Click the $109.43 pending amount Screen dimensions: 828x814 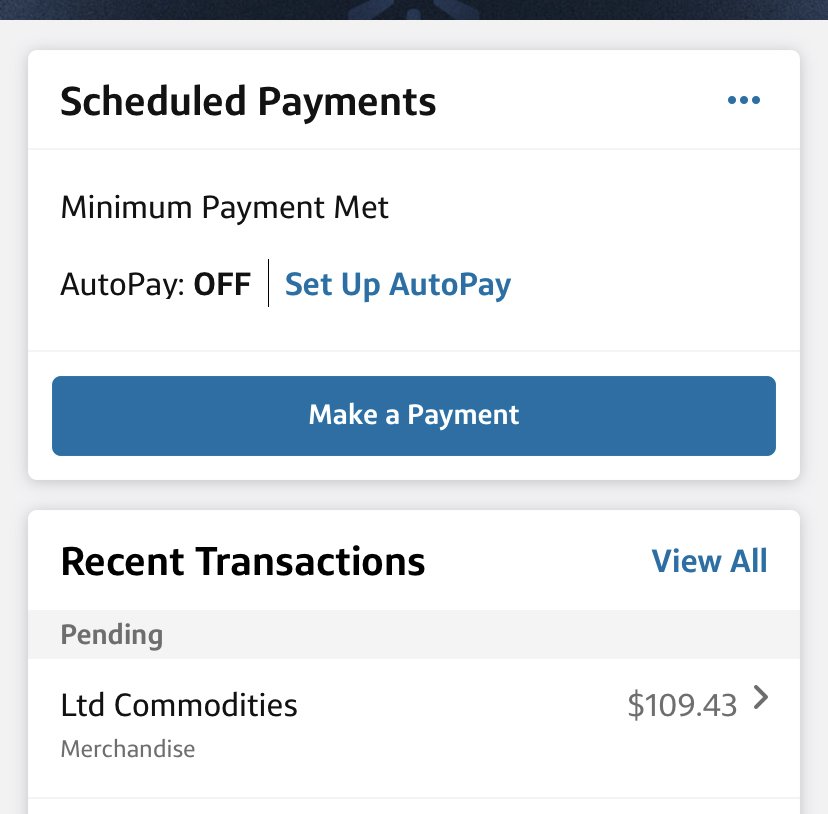682,705
